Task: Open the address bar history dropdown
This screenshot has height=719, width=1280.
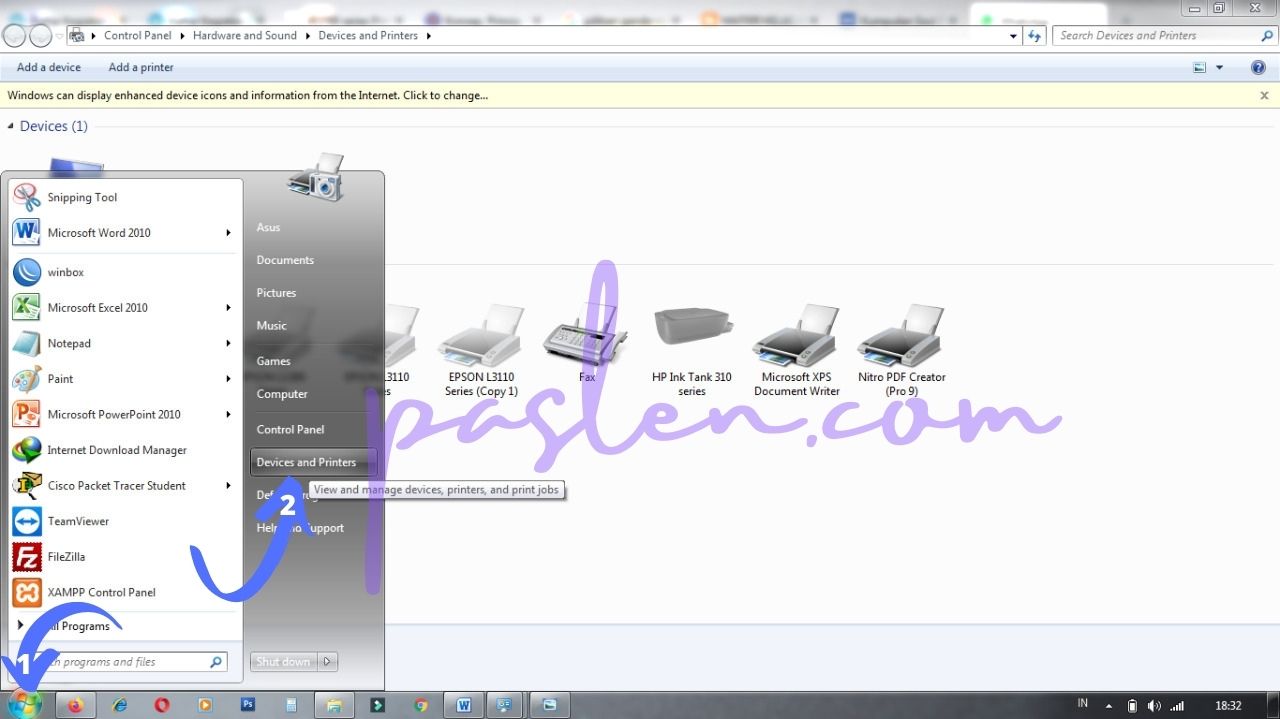Action: (1013, 36)
